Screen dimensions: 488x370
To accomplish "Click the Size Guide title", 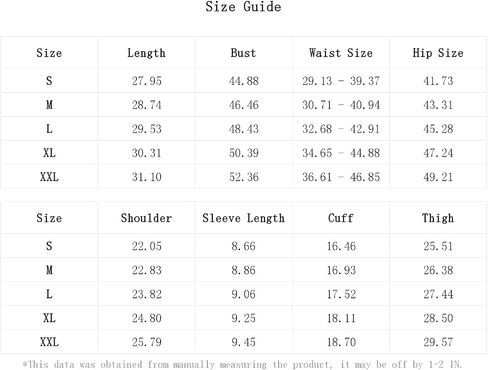I will point(243,7).
